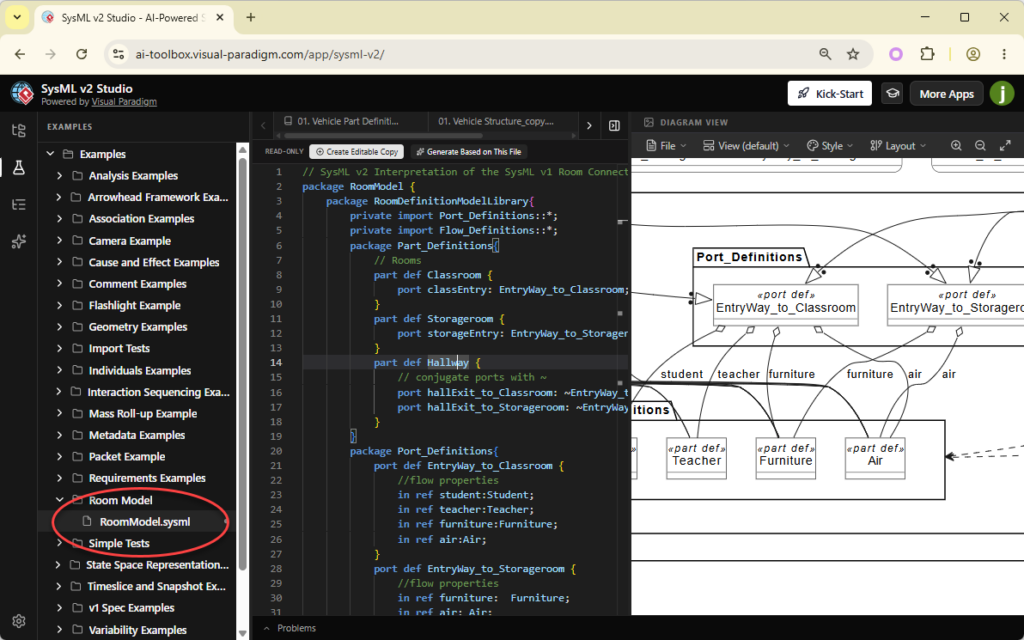Screen dimensions: 1024x640
Task: Click the purple circle extension icon
Action: pyautogui.click(x=896, y=54)
